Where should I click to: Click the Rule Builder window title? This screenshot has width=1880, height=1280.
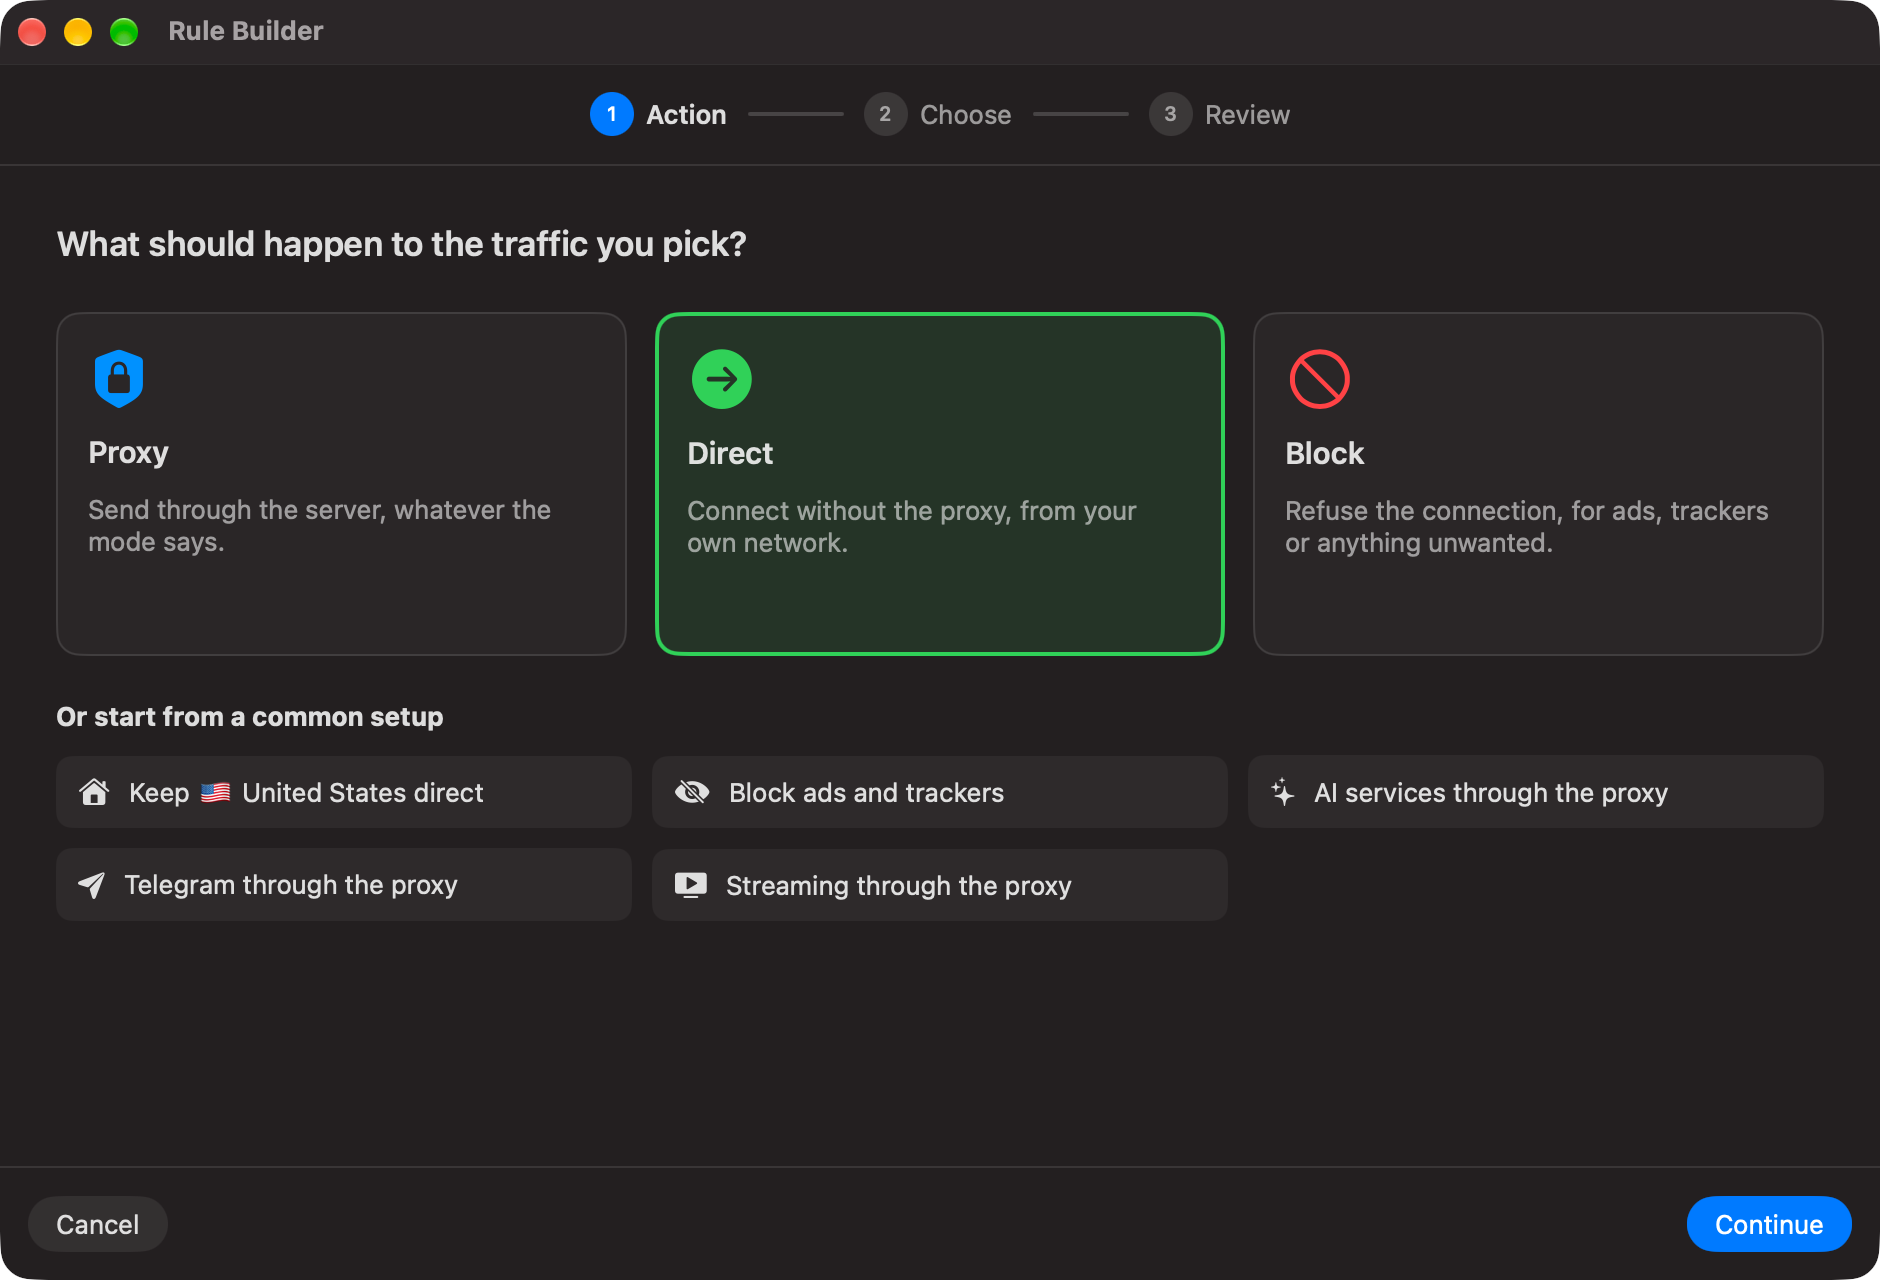(x=246, y=31)
